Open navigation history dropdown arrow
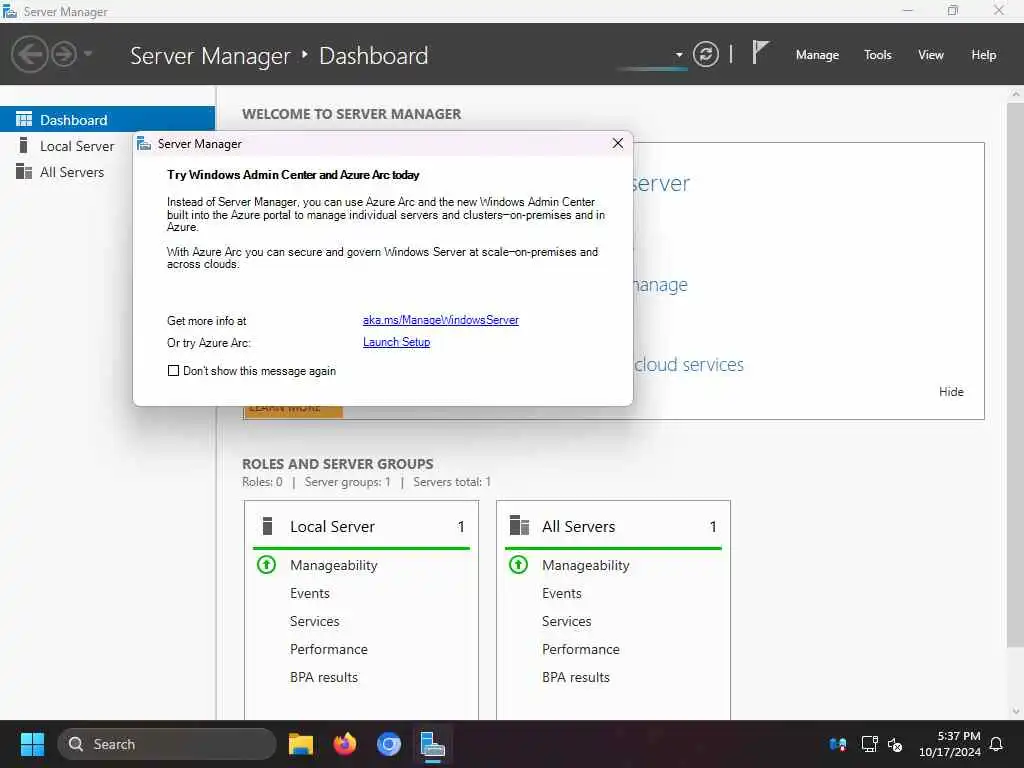 tap(88, 54)
